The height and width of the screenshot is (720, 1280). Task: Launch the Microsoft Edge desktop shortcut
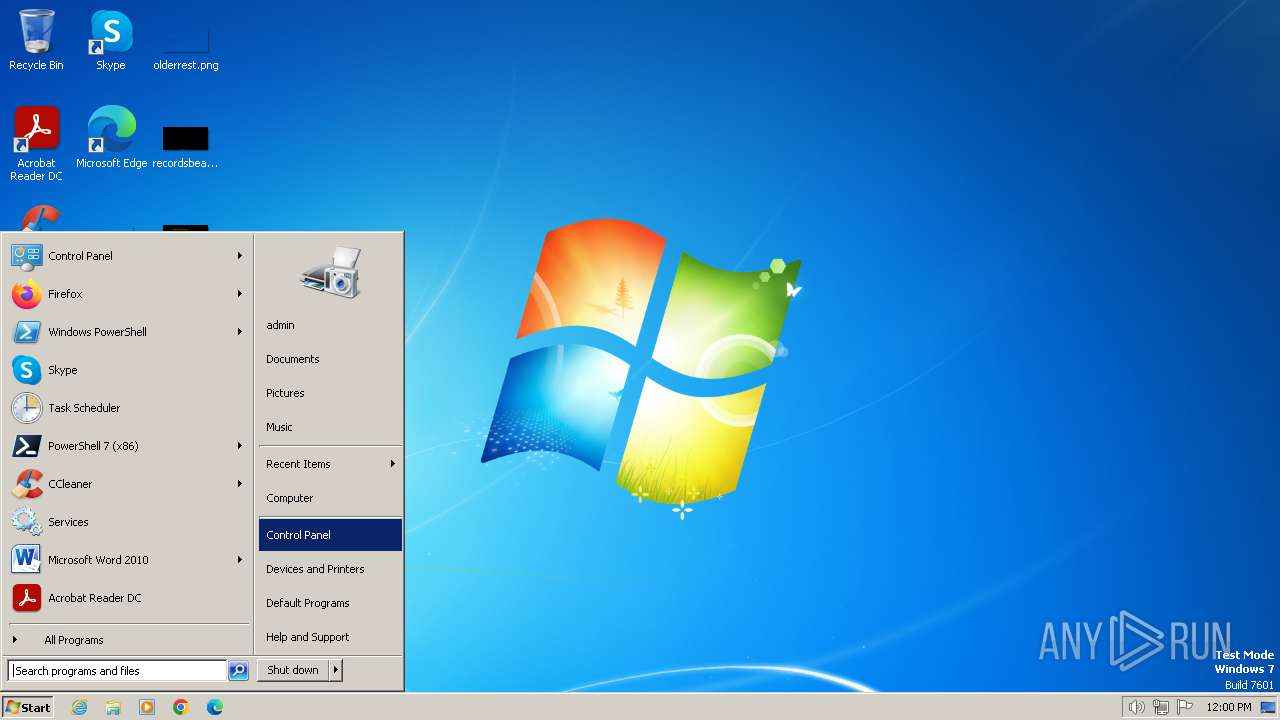coord(111,138)
